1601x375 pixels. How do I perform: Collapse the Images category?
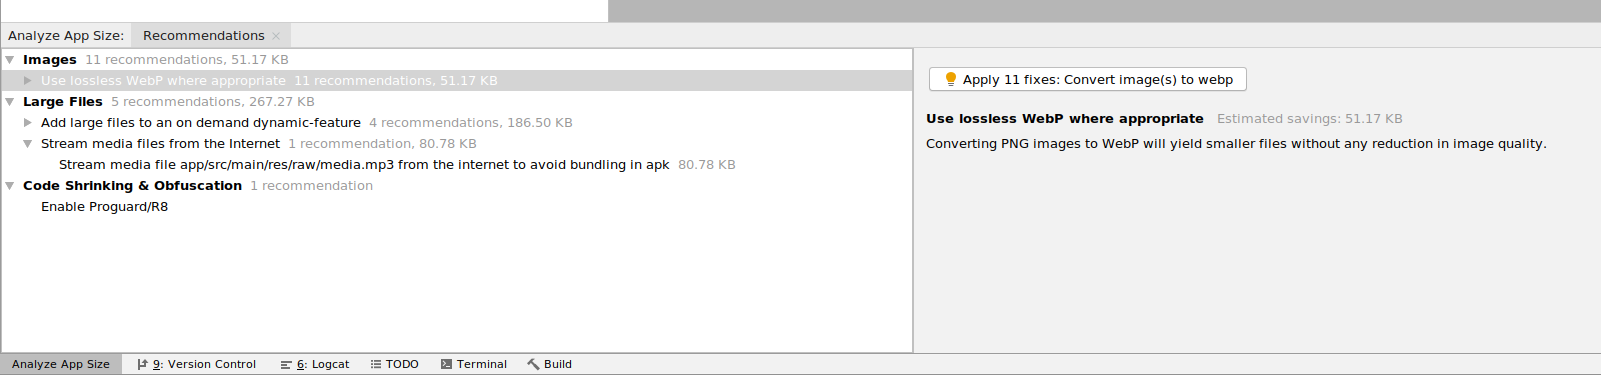10,60
